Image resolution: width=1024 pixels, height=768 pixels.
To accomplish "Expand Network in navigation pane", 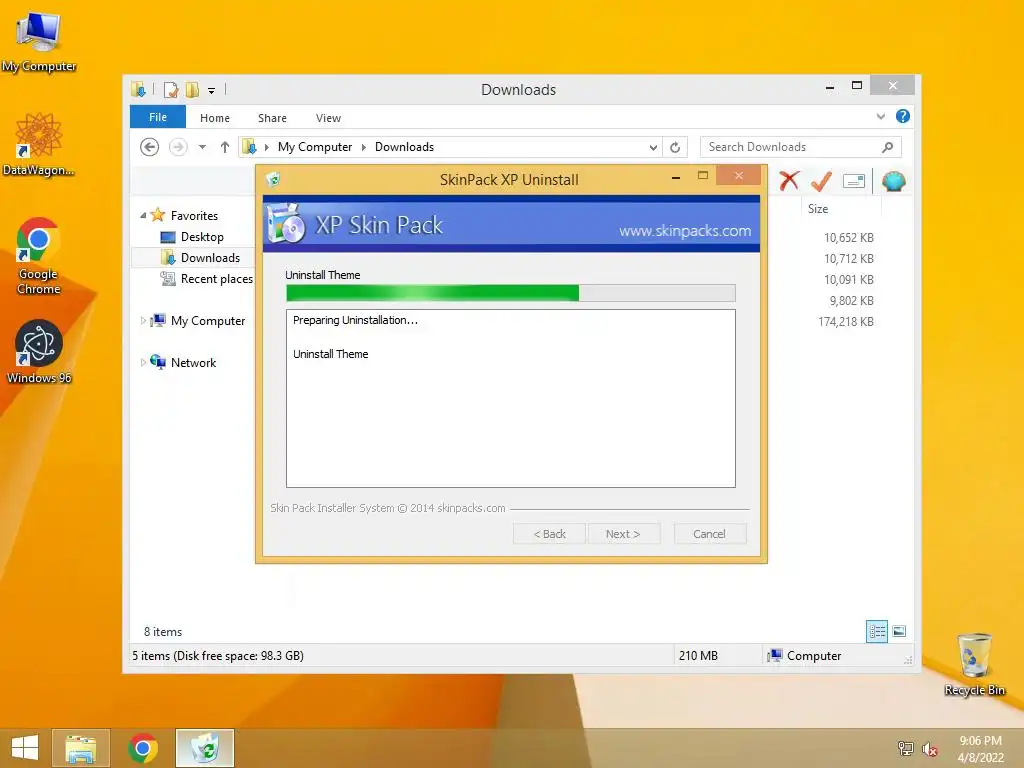I will (143, 362).
